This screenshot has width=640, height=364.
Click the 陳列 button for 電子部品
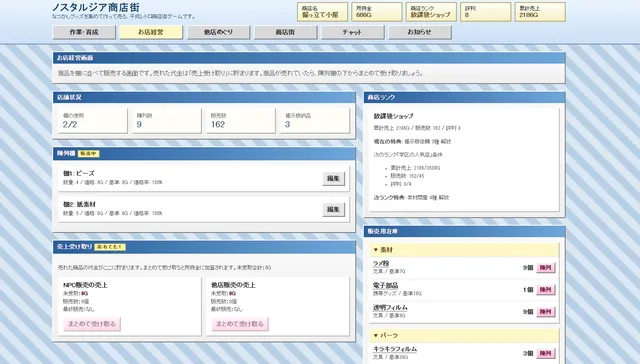[546, 290]
